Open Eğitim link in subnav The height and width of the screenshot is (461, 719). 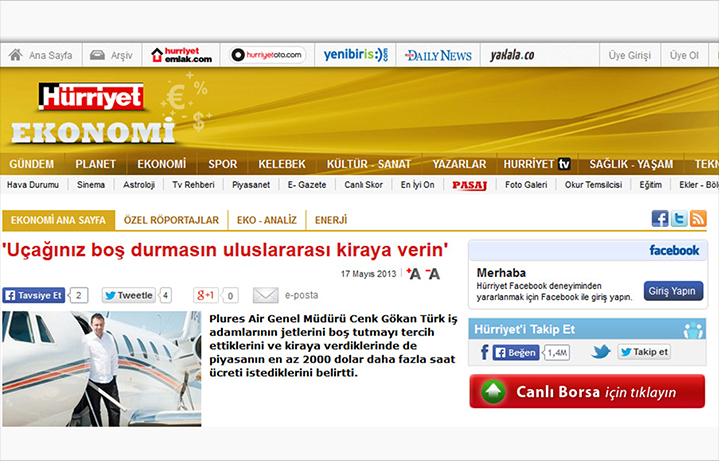point(651,185)
